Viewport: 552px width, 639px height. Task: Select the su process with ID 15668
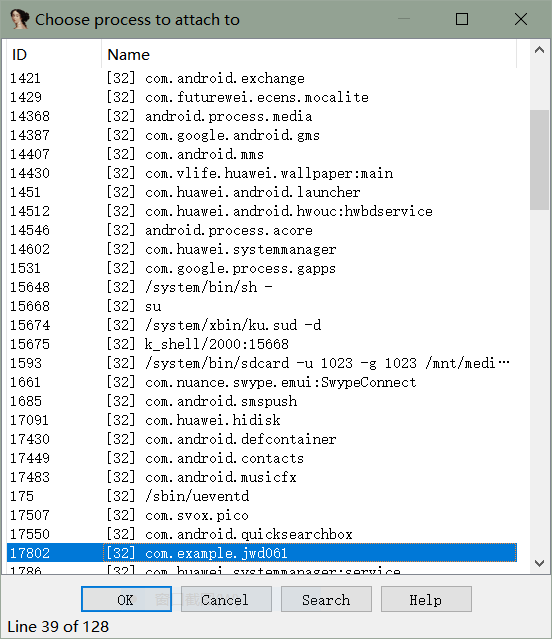(x=262, y=306)
